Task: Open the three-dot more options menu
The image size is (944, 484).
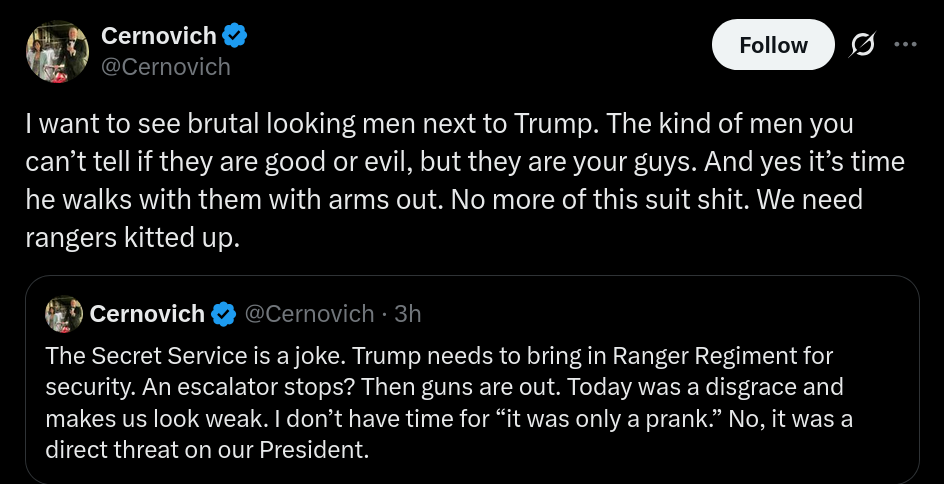Action: pos(905,44)
